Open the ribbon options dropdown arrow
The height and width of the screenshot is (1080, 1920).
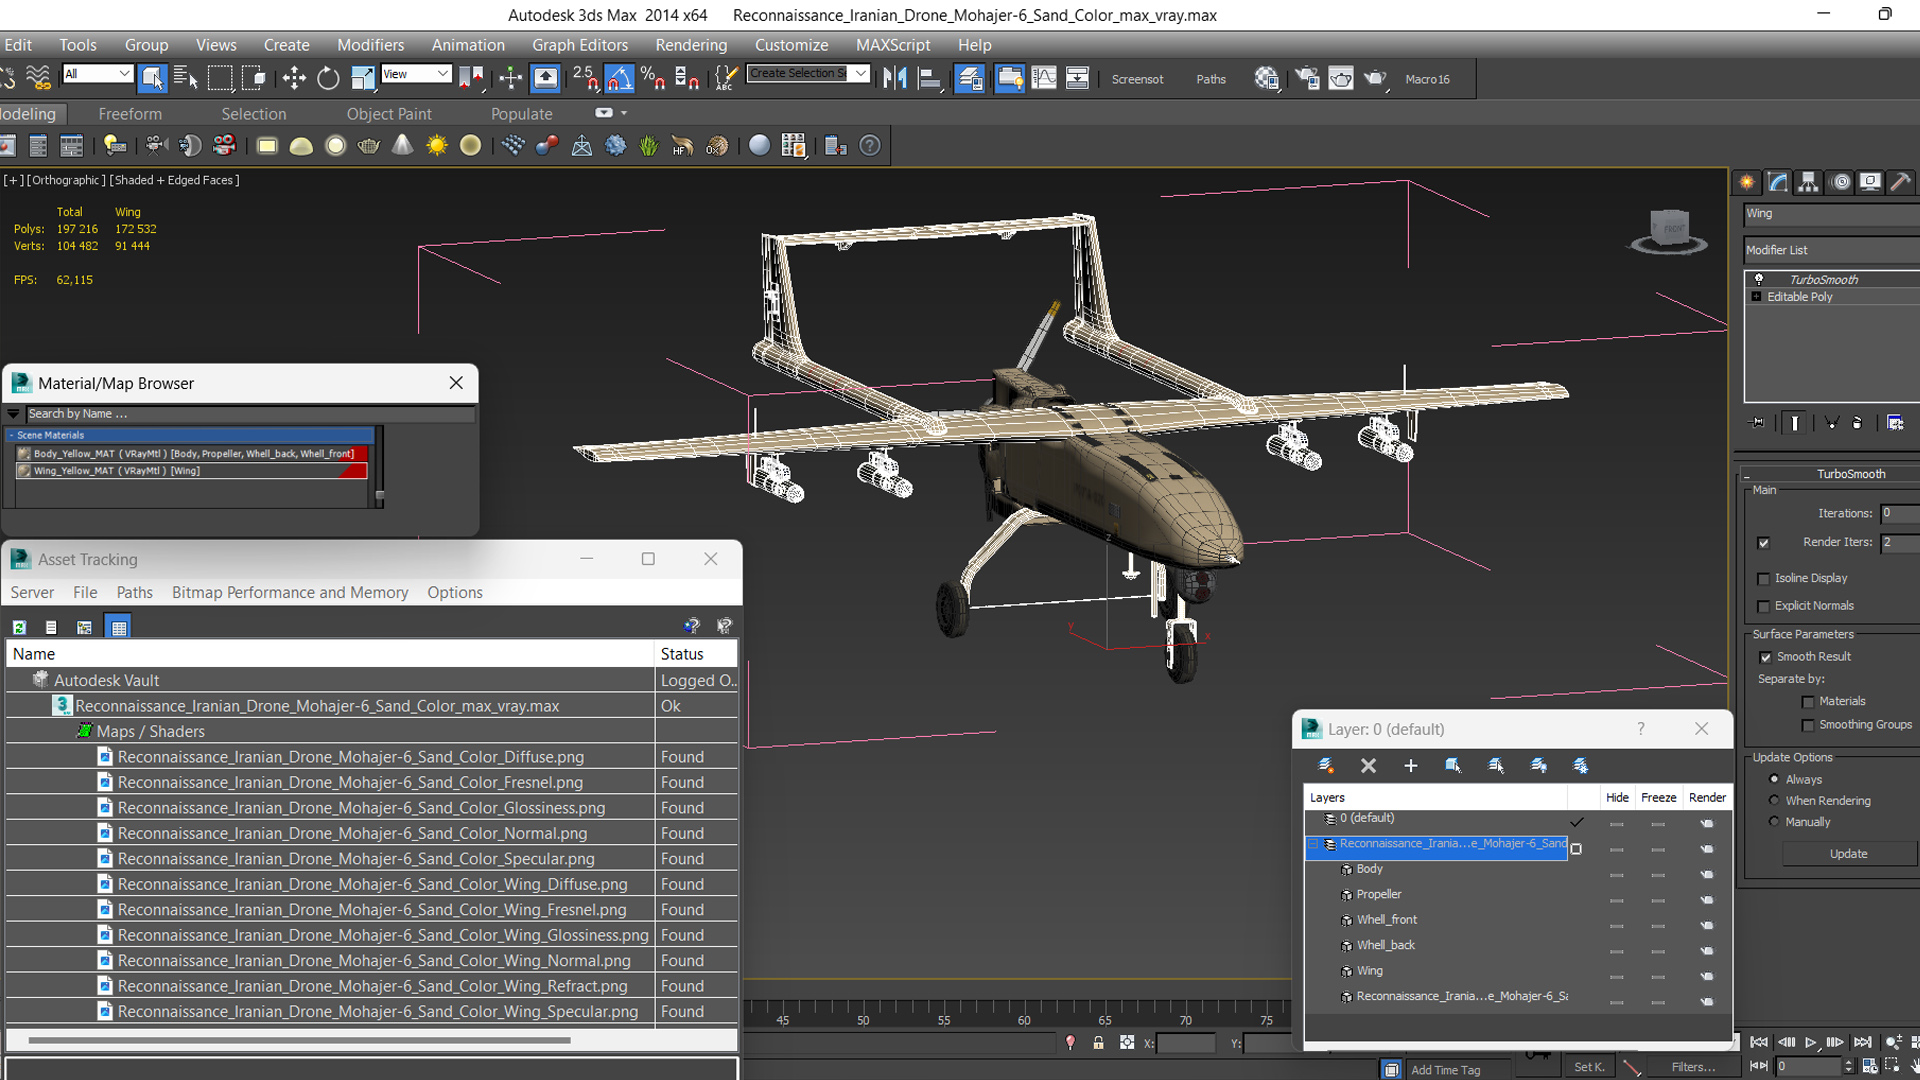[624, 113]
